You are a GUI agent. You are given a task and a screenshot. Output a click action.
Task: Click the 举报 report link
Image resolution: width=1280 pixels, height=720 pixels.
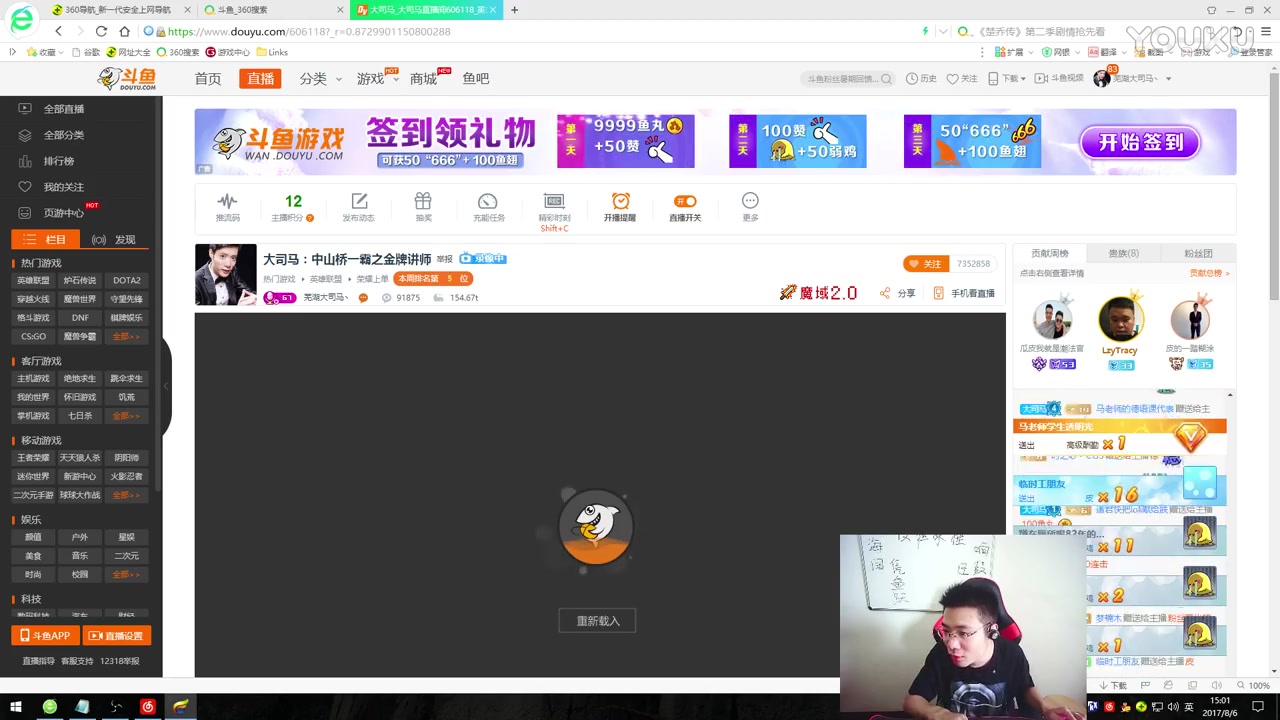[444, 259]
